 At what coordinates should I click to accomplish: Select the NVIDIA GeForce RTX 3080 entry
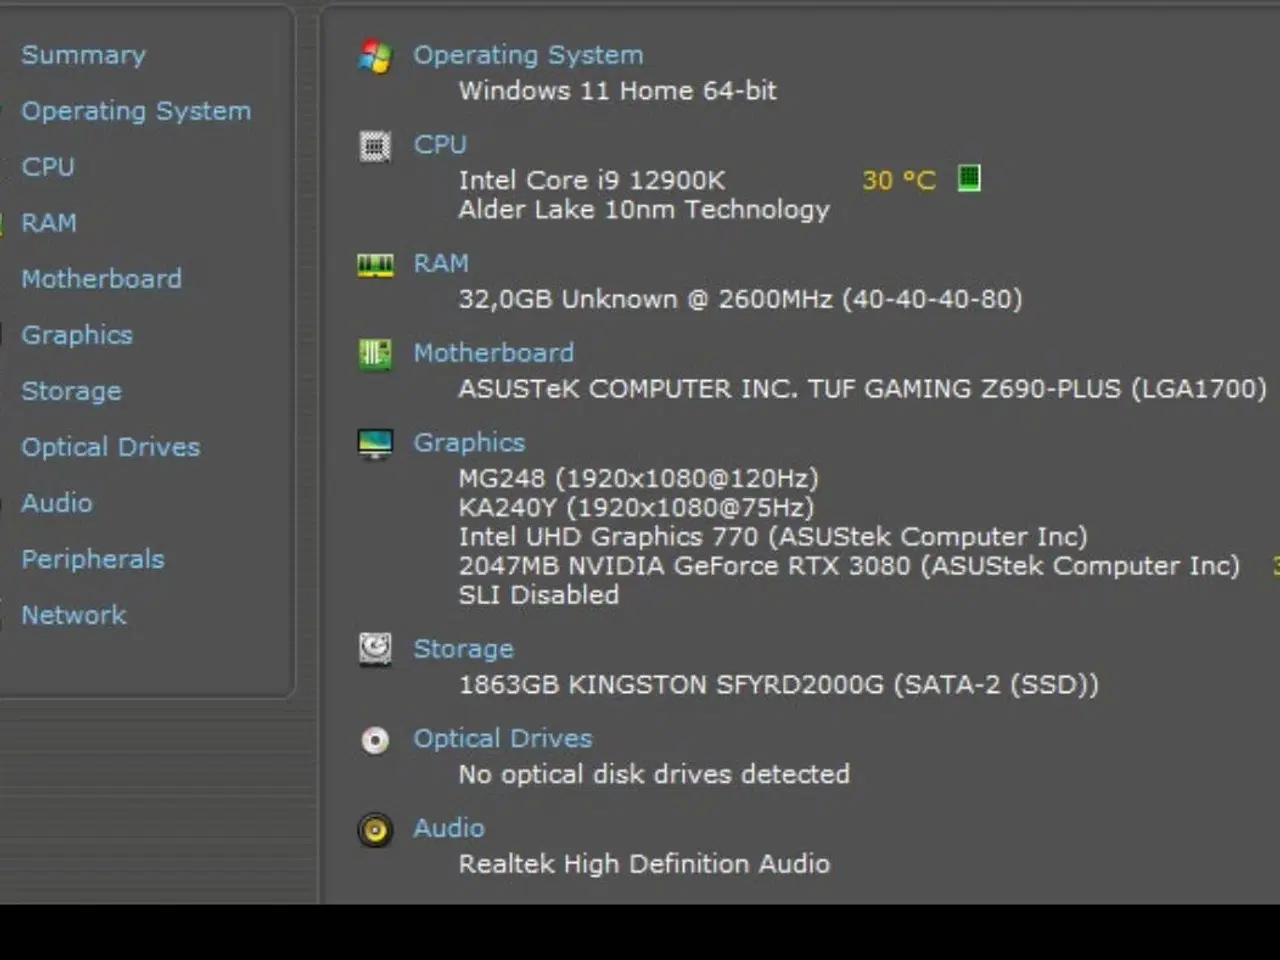click(850, 566)
